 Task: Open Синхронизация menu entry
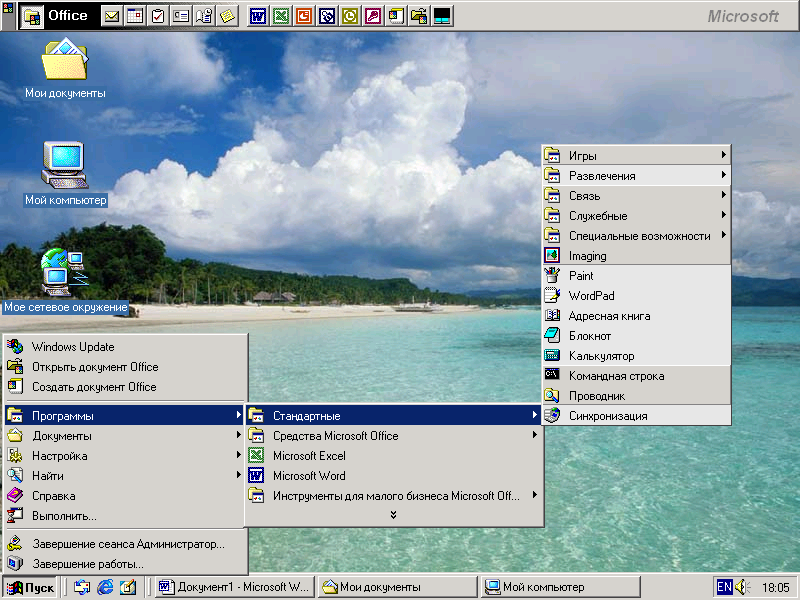click(637, 416)
